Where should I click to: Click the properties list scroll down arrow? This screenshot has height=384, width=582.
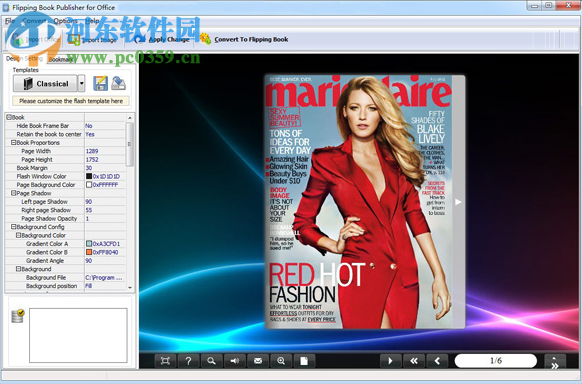pos(130,288)
